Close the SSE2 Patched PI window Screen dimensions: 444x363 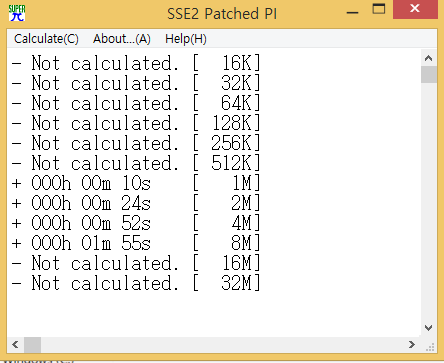tap(415, 9)
